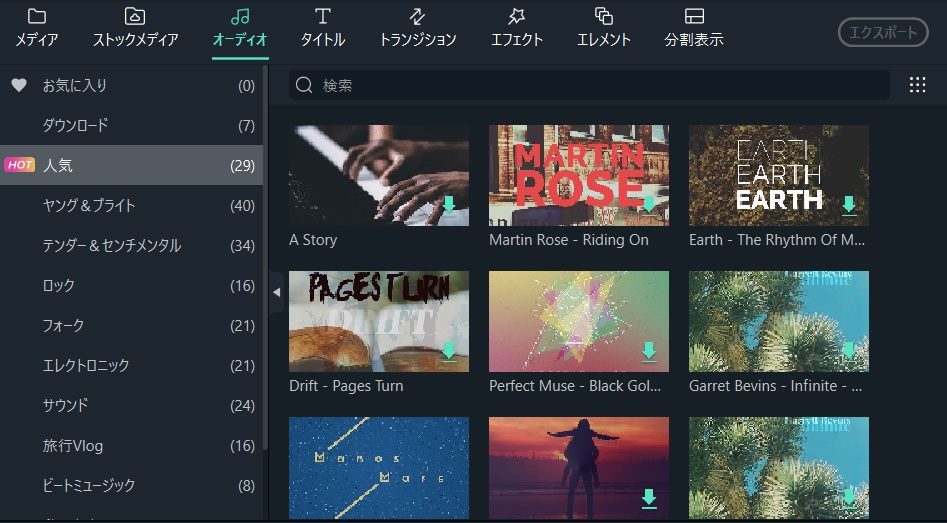Click the HOT badge icon
947x523 pixels.
(19, 165)
